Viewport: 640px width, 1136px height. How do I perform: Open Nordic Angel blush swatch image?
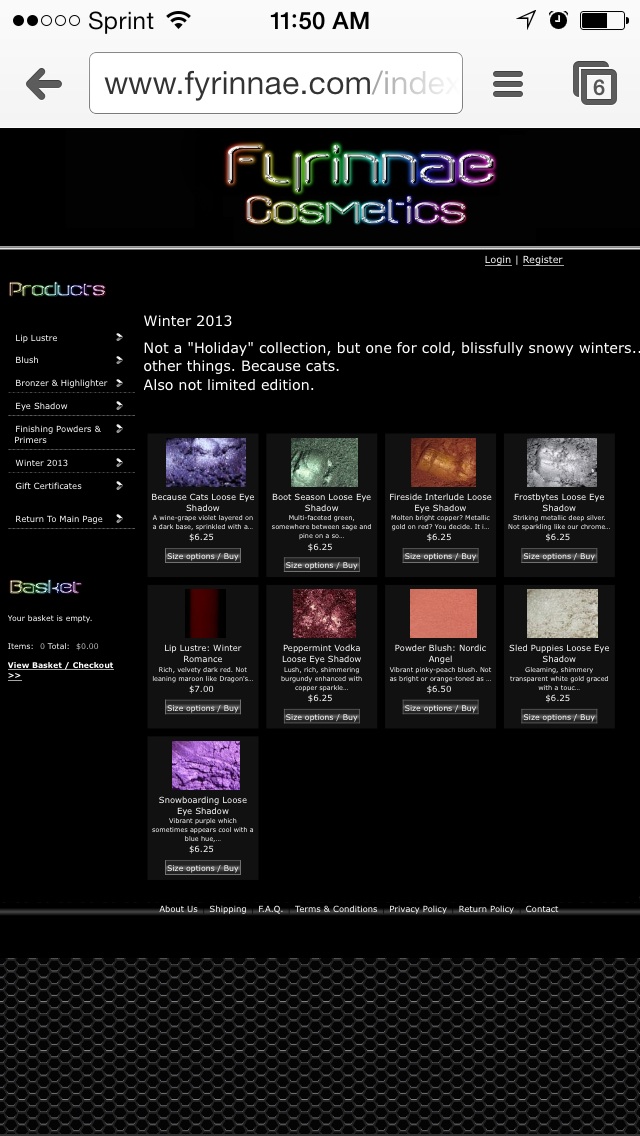point(444,613)
